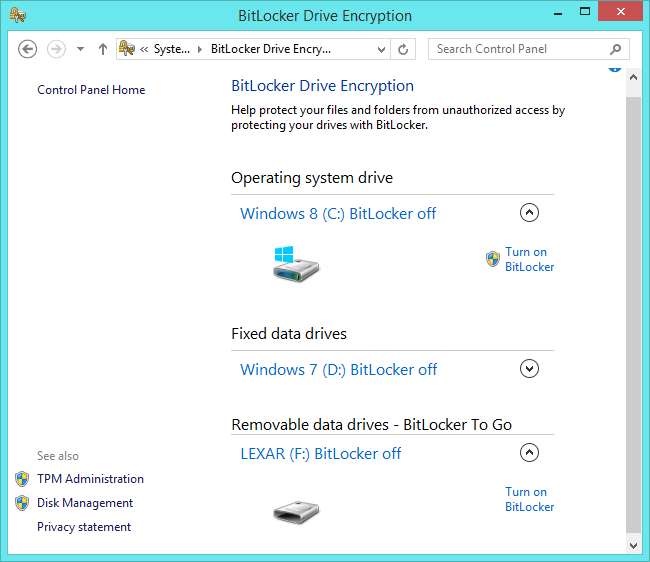Viewport: 650px width, 562px height.
Task: Click the shield icon beside TPM Administration
Action: pos(22,479)
